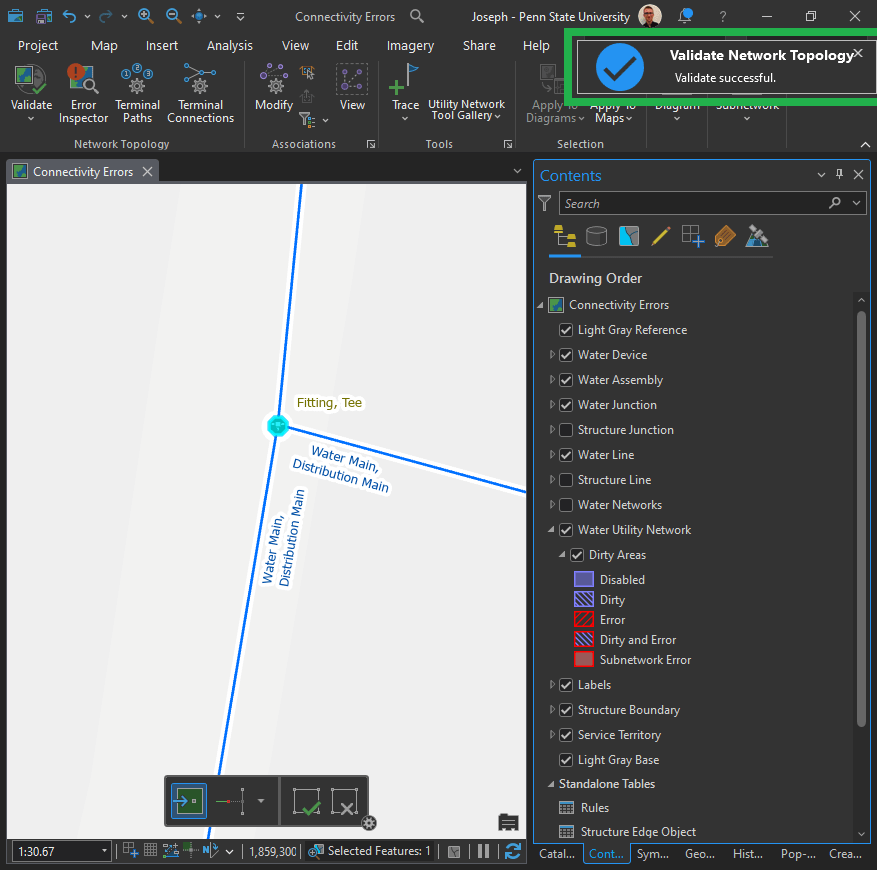Open the map scale dropdown

point(105,851)
